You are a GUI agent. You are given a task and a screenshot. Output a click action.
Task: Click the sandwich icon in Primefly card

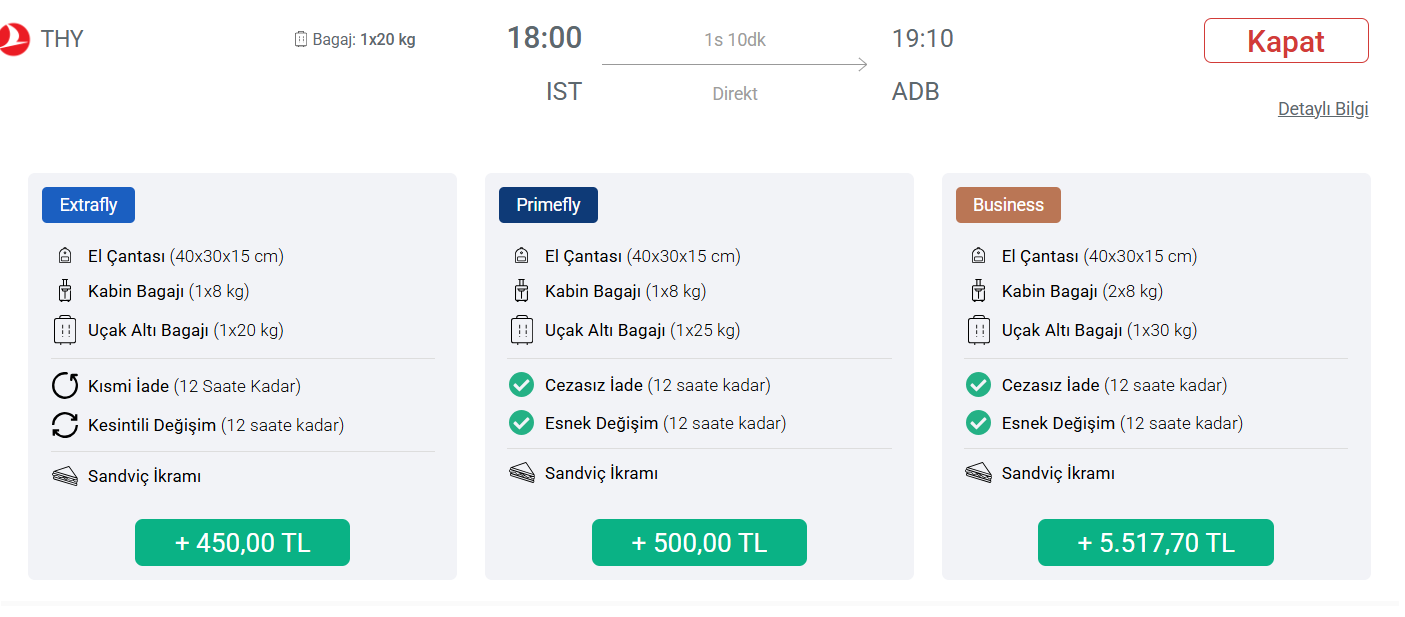tap(522, 473)
